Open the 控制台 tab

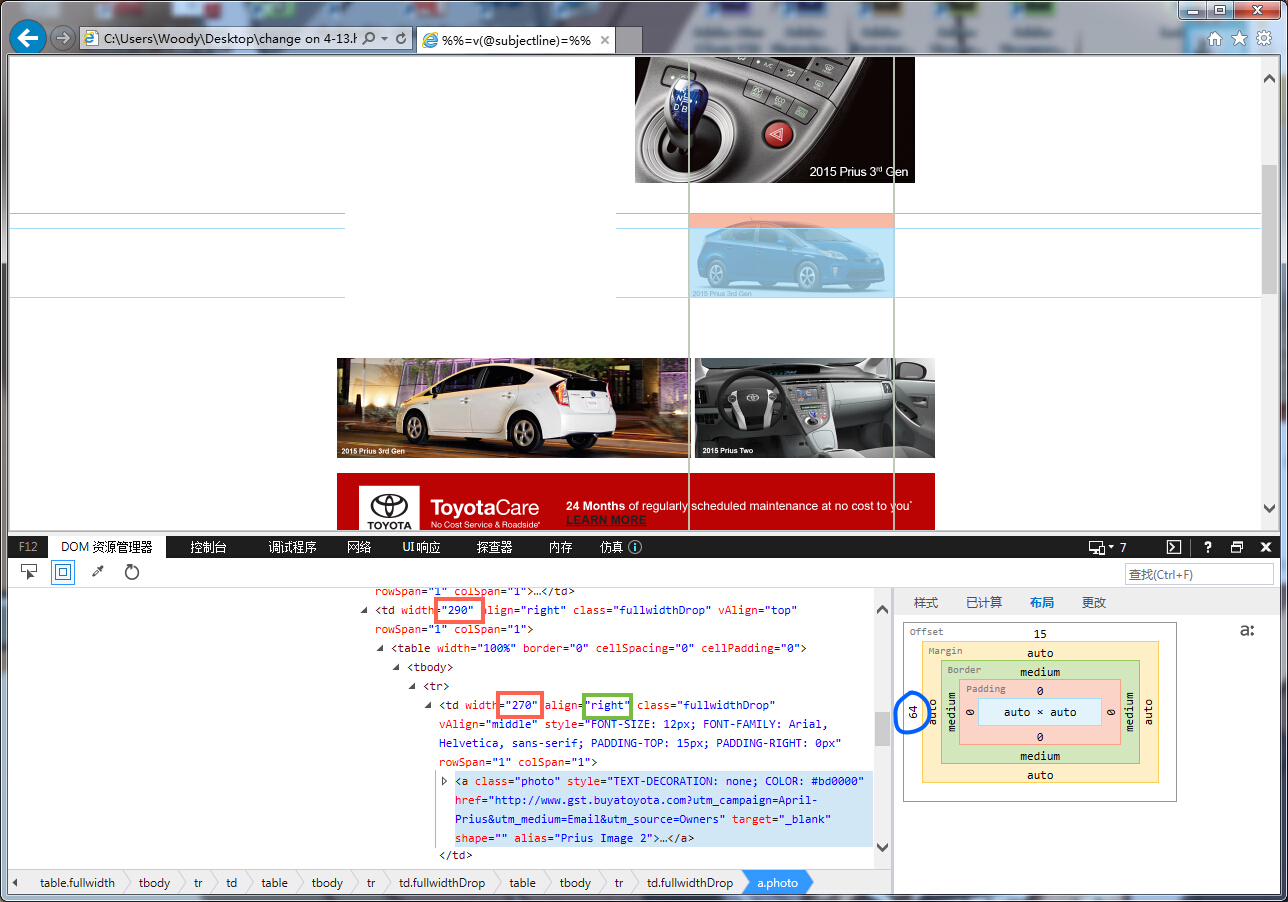click(x=208, y=547)
